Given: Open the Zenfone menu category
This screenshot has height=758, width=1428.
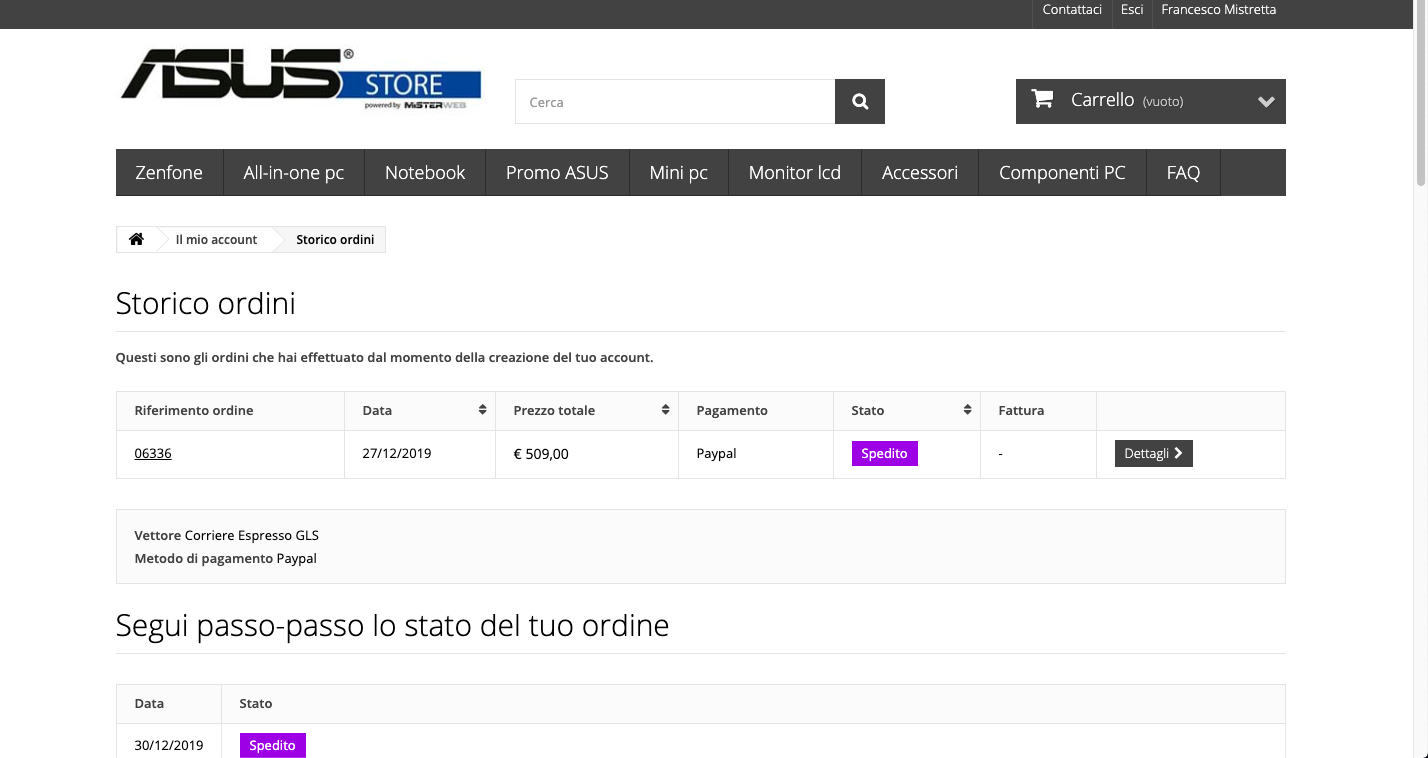Looking at the screenshot, I should coord(169,173).
